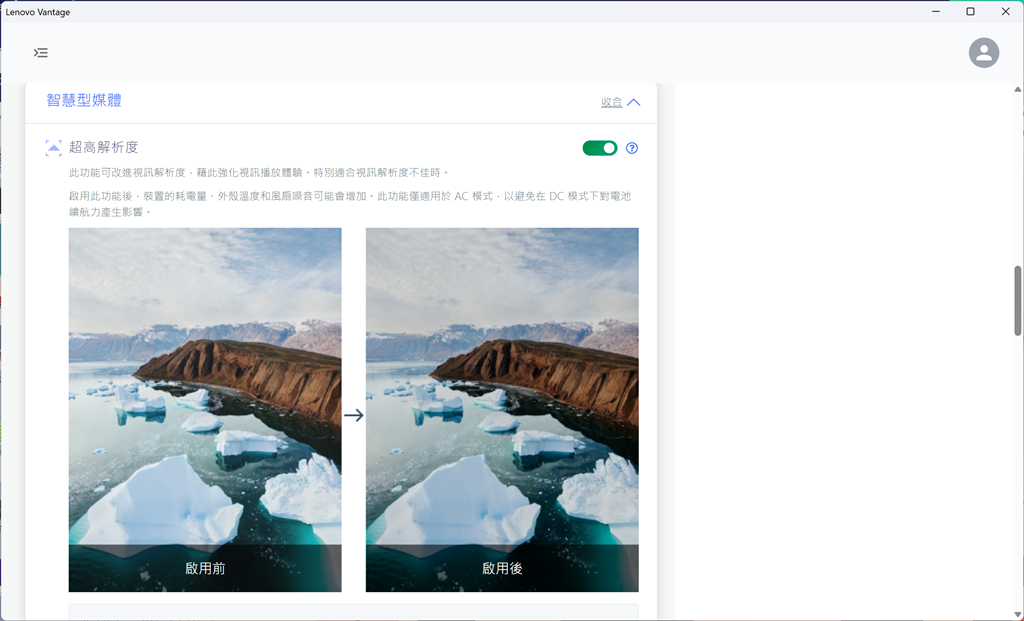
Task: Click the 超高解析度 title text
Action: pos(104,148)
